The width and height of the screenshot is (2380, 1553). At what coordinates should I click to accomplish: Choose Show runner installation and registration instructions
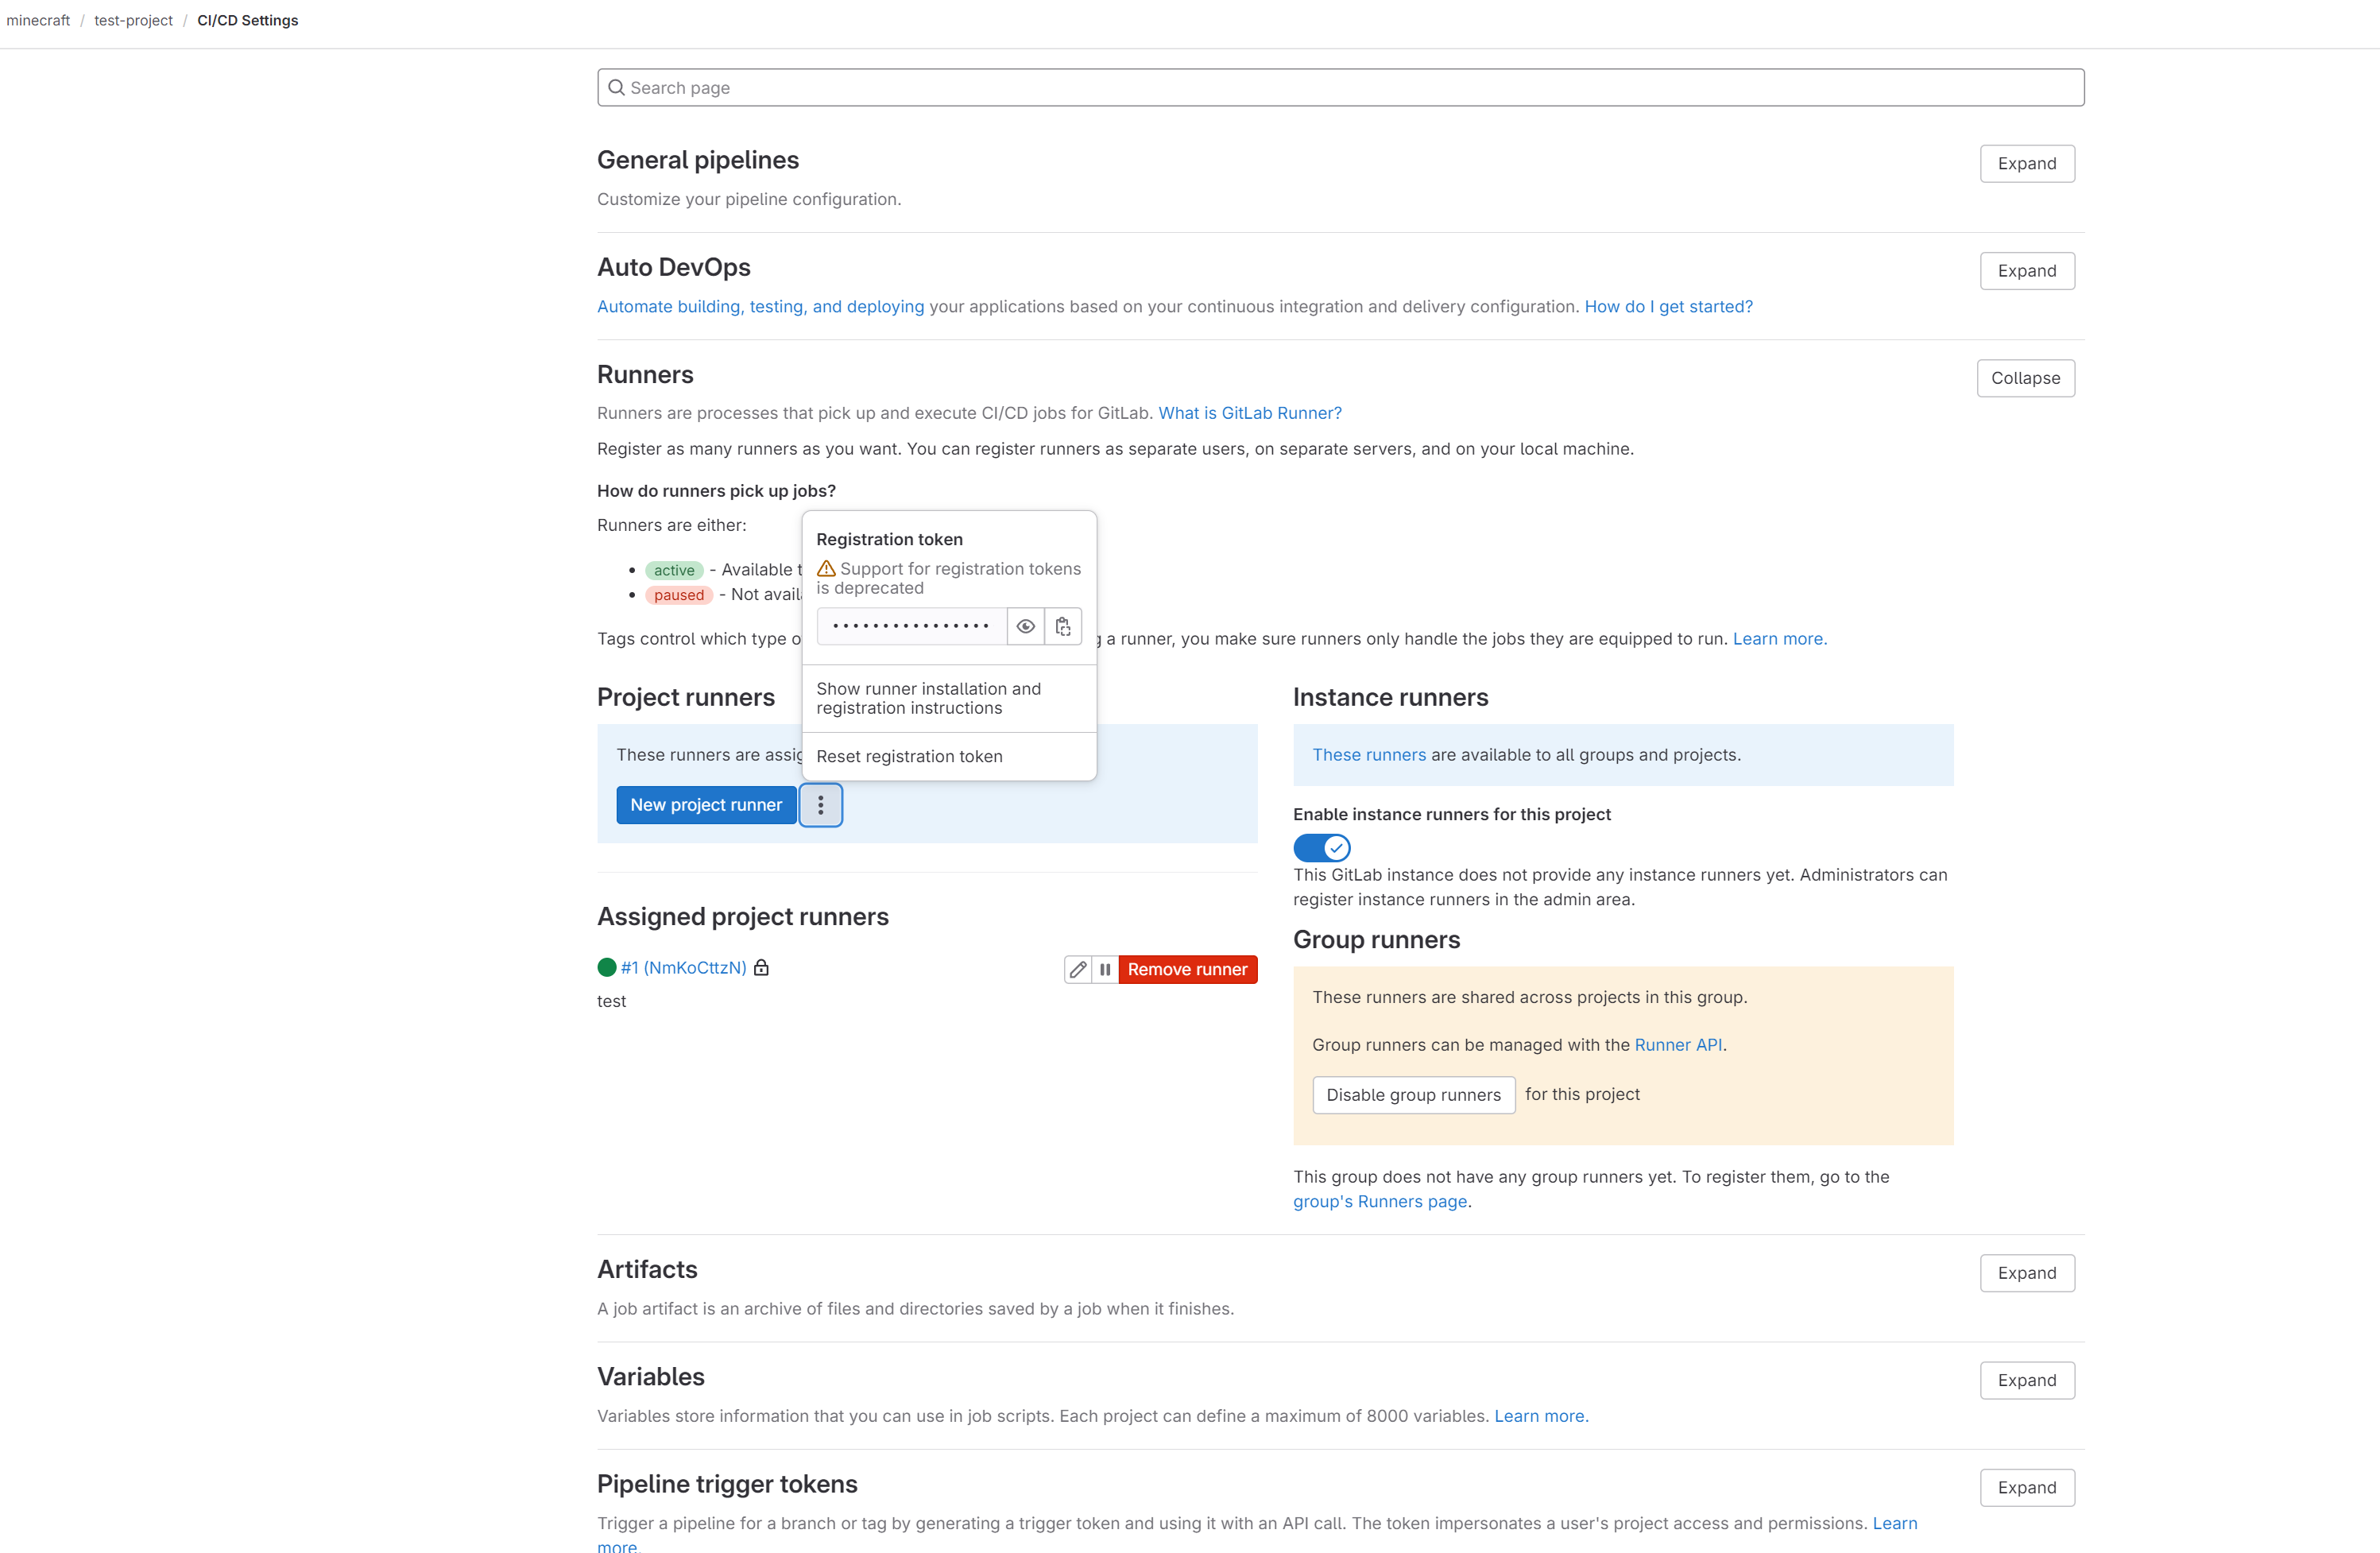tap(928, 698)
